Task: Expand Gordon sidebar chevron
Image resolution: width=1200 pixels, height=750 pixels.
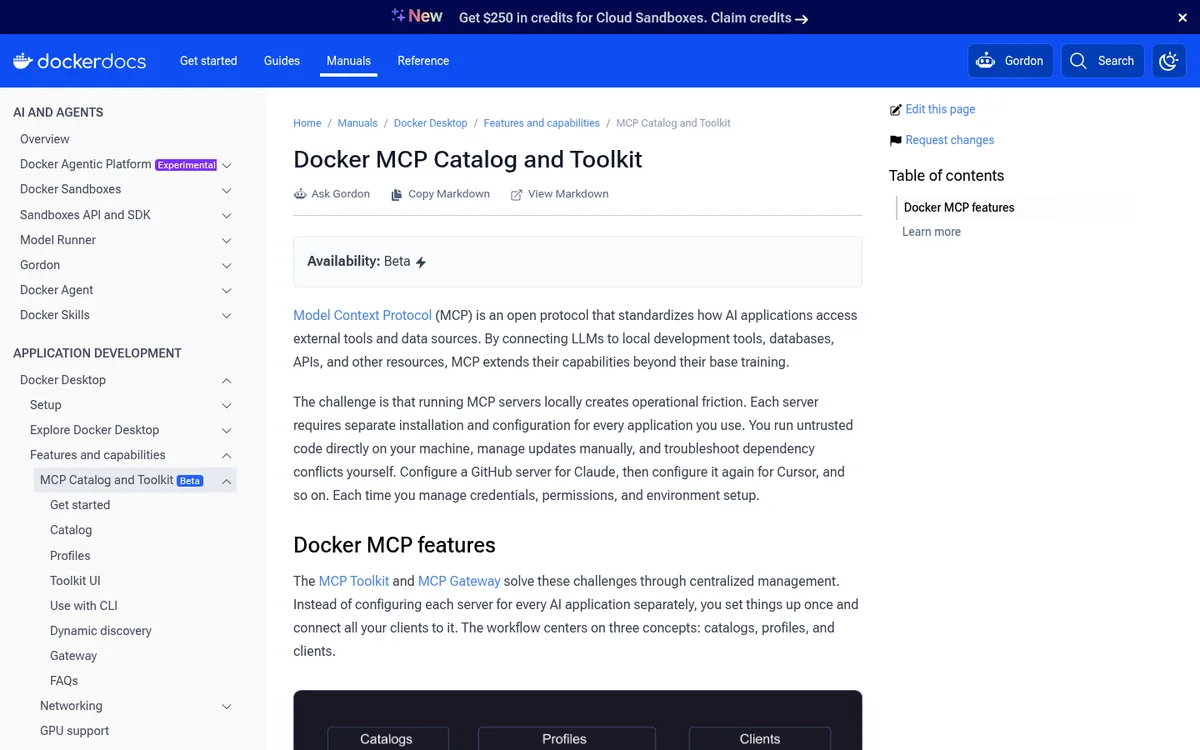Action: [x=227, y=265]
